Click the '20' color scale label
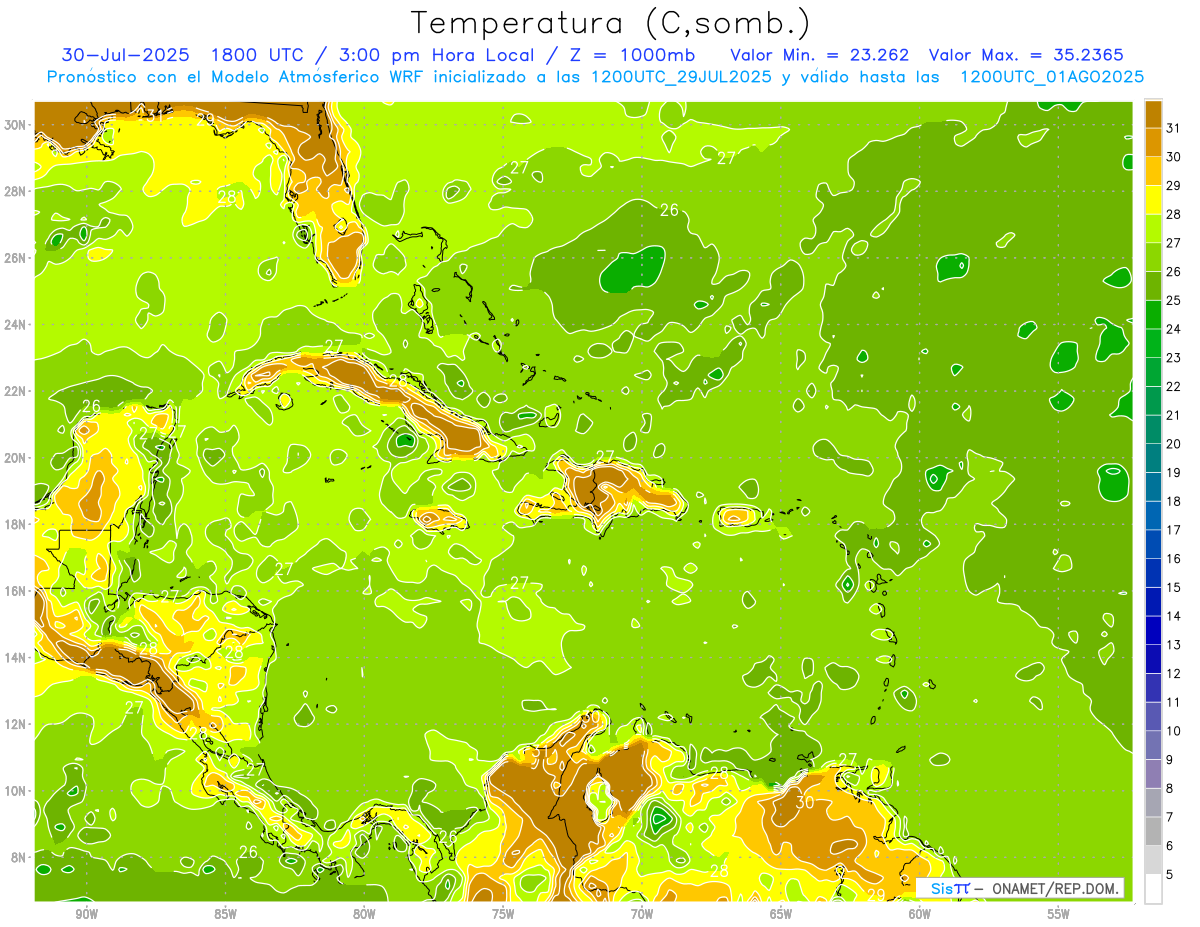 coord(1174,444)
